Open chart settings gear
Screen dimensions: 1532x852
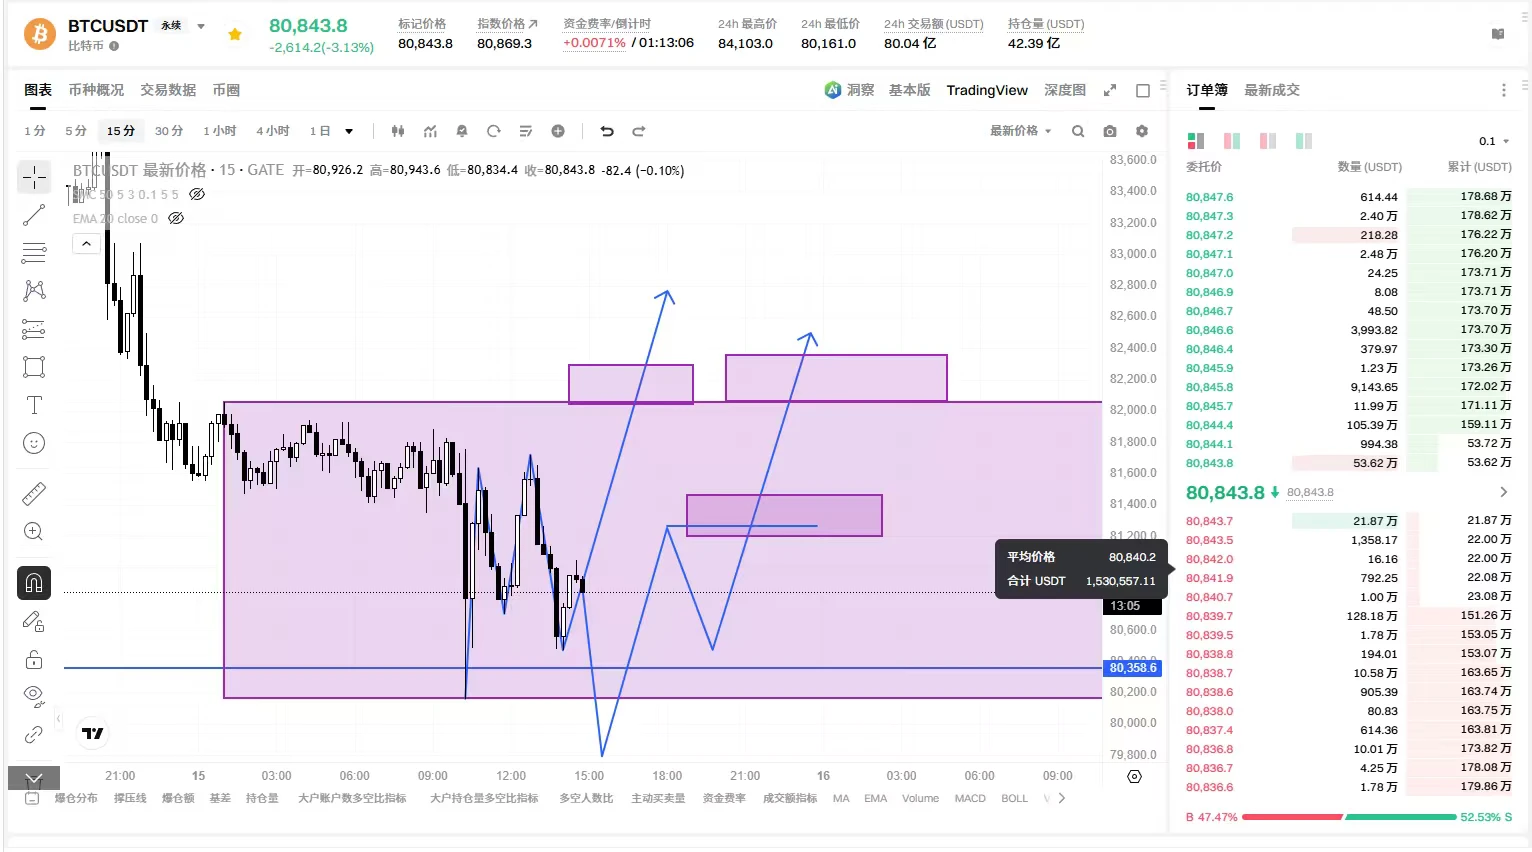[x=1142, y=131]
